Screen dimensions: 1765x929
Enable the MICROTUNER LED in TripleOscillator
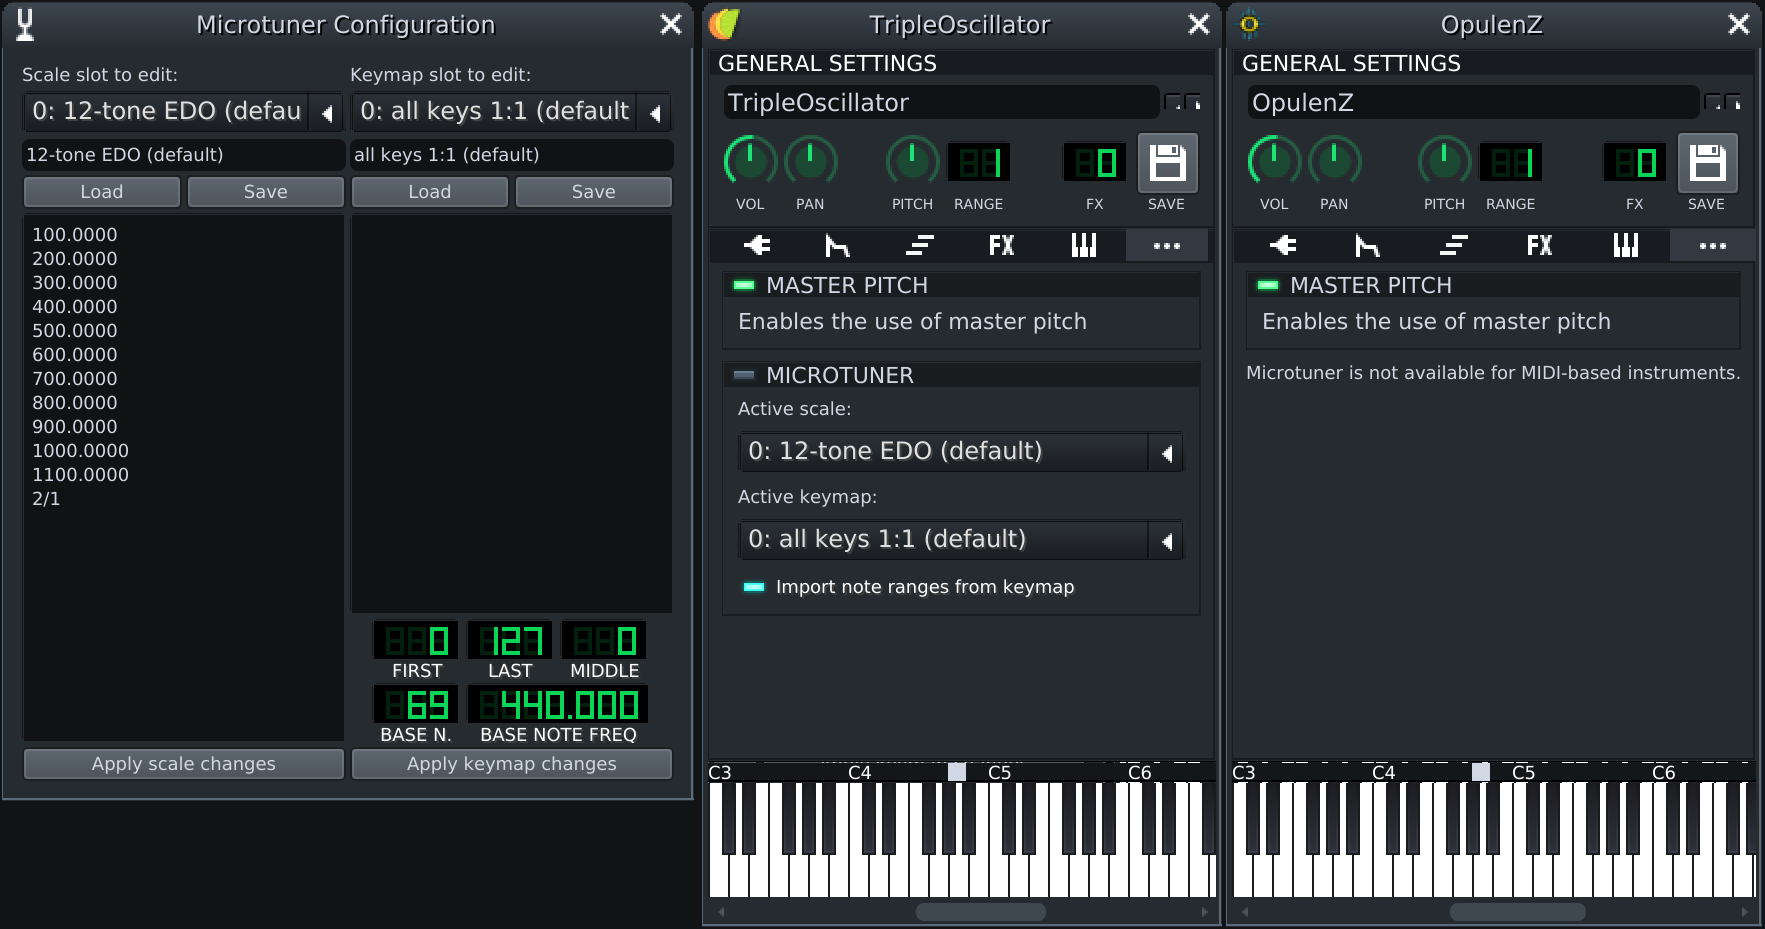[x=744, y=375]
